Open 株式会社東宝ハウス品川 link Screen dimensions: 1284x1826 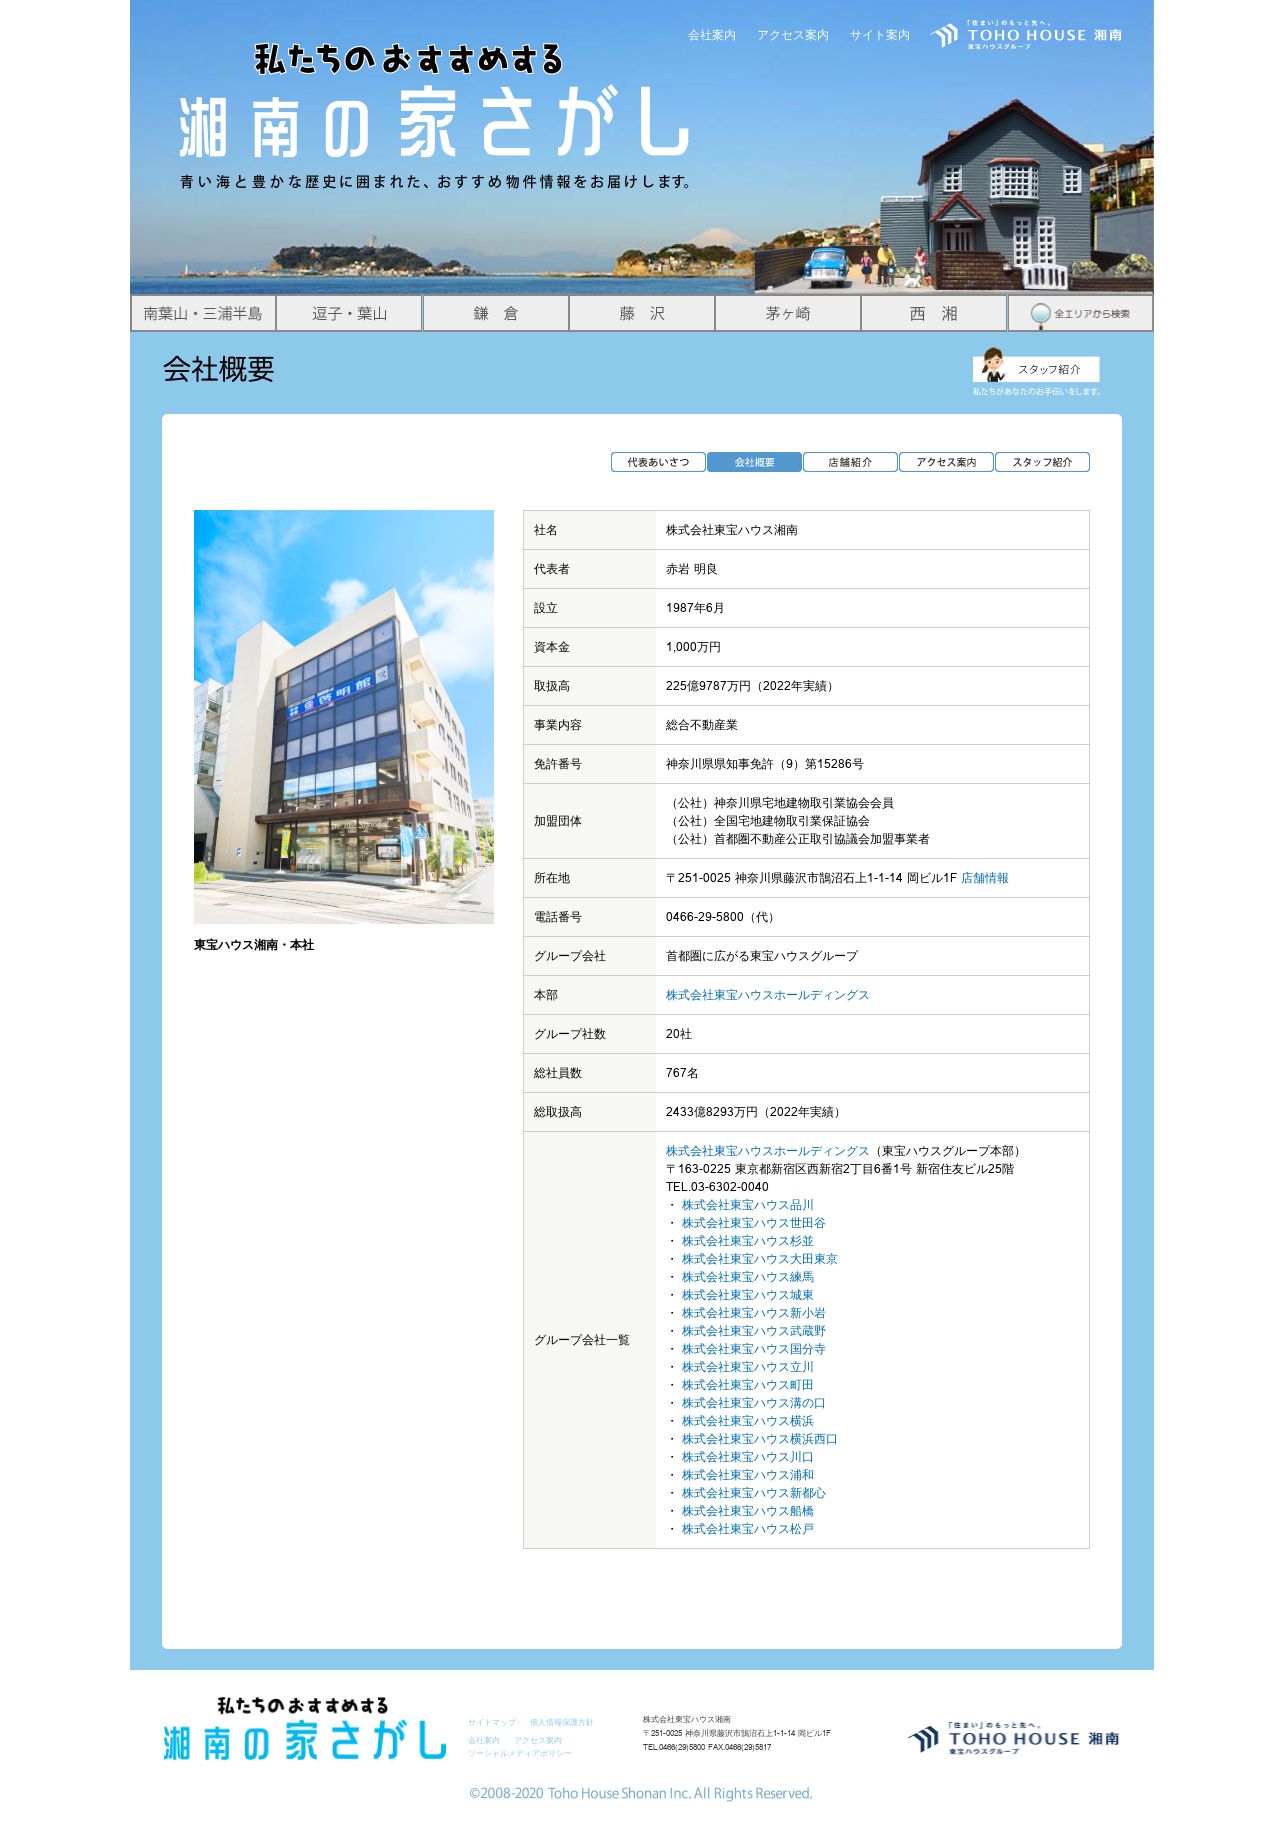click(747, 1205)
